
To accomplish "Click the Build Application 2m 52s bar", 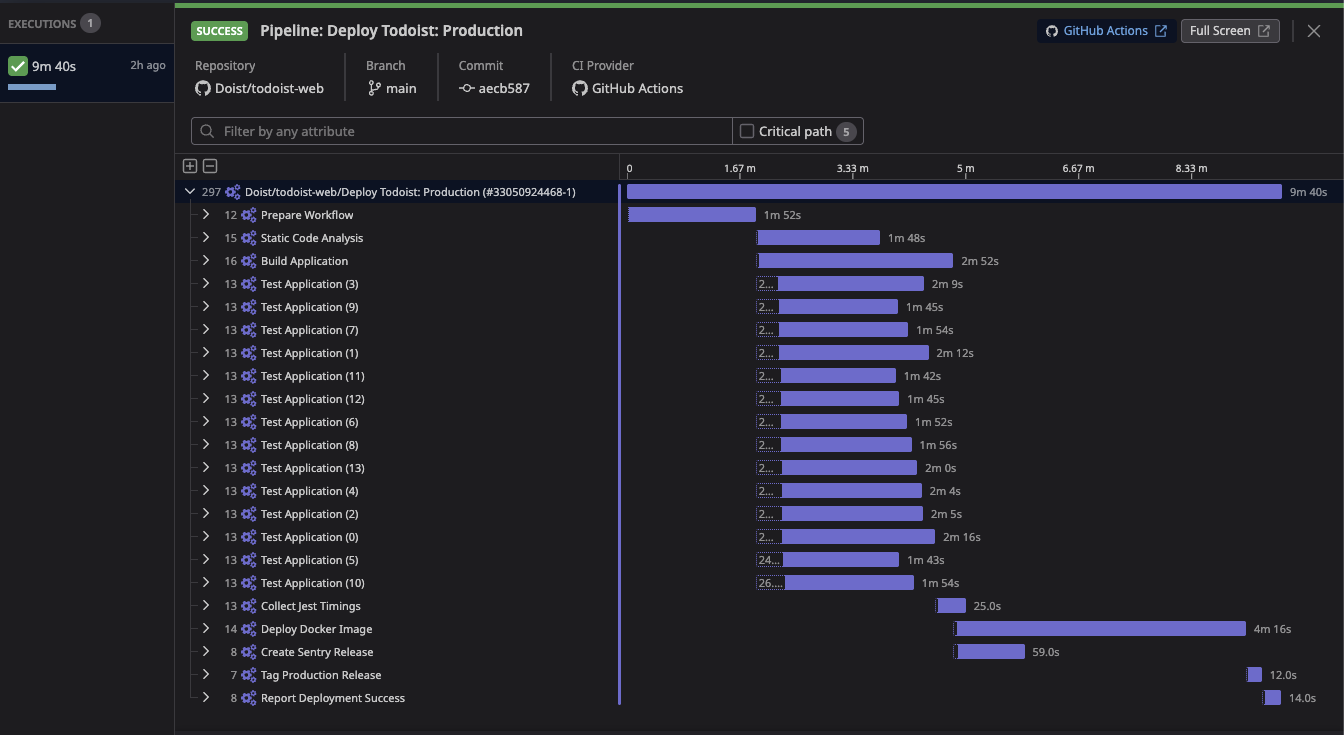I will click(855, 261).
